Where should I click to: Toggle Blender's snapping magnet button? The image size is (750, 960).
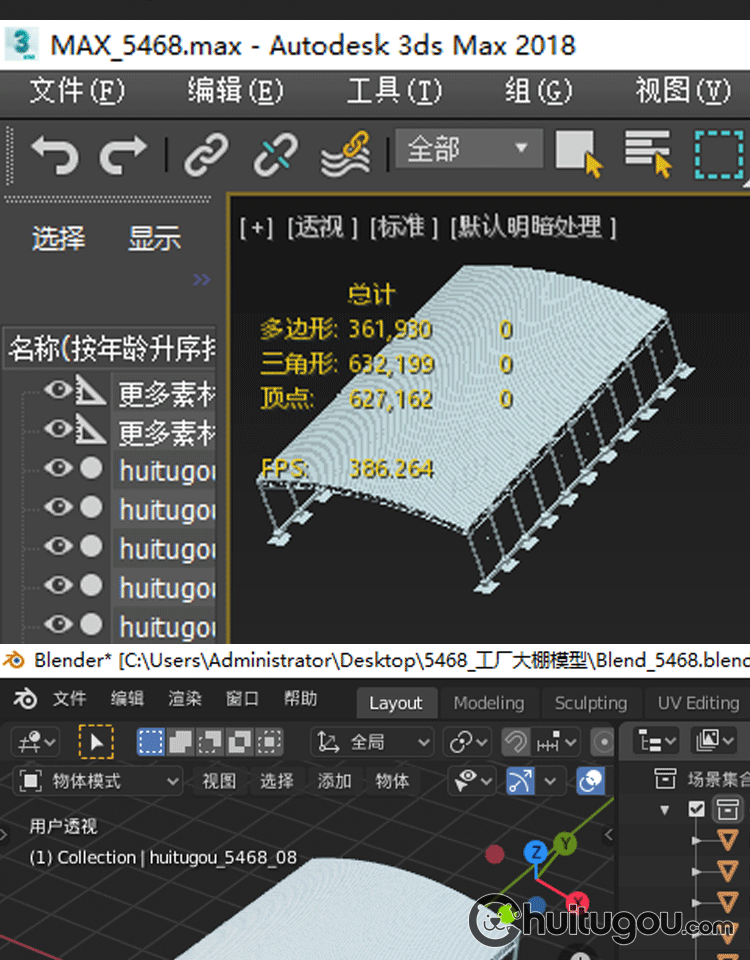point(515,742)
